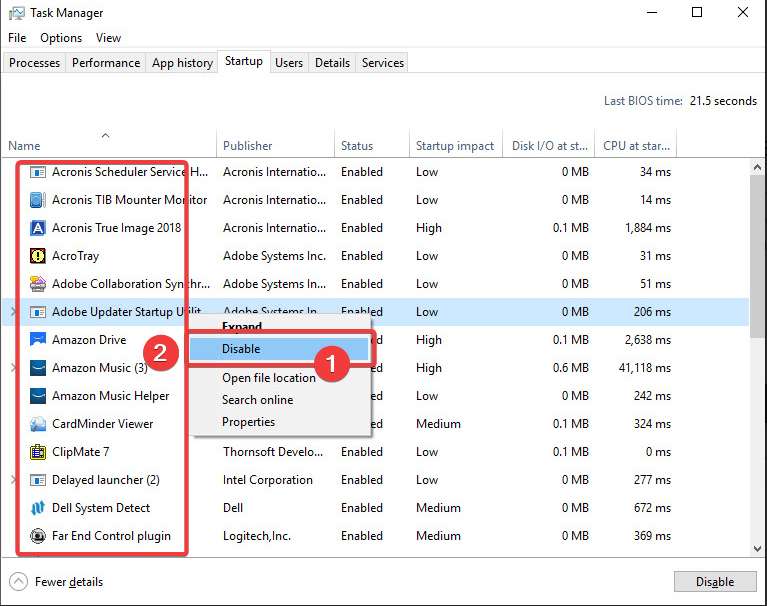Select the Acronis True Image 2018 row name
This screenshot has height=606, width=767.
coord(116,228)
